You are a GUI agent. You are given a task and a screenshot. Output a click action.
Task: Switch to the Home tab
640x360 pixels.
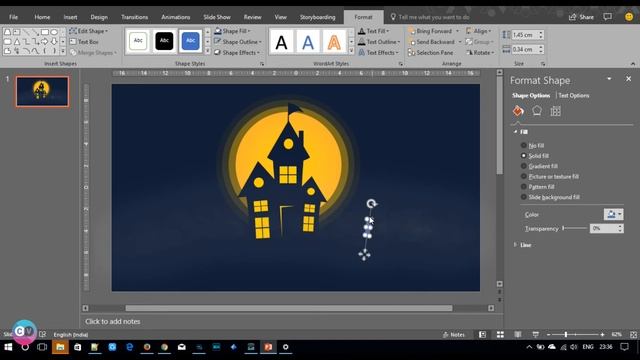(x=42, y=17)
